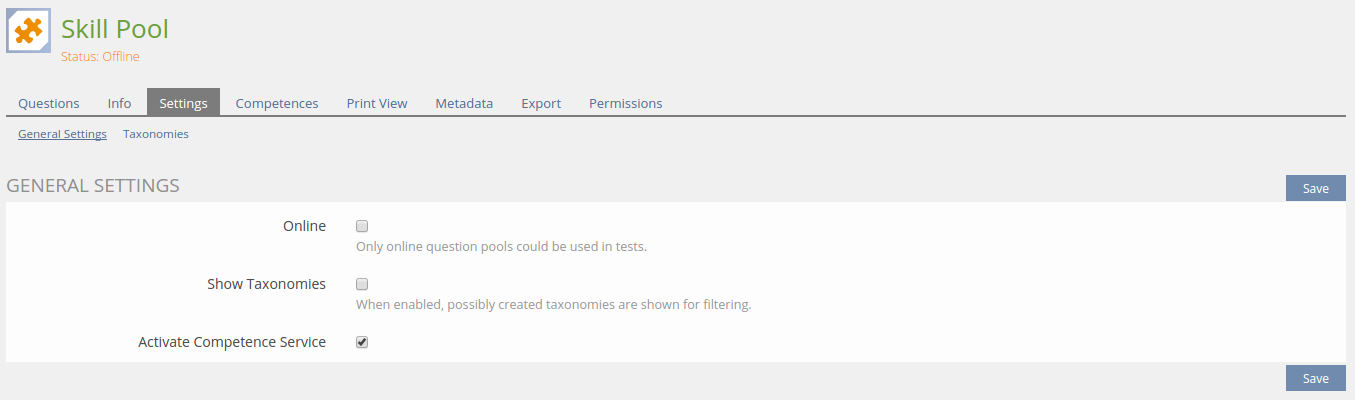Tick the Show Taxonomies checkbox
Viewport: 1355px width, 400px height.
(362, 284)
